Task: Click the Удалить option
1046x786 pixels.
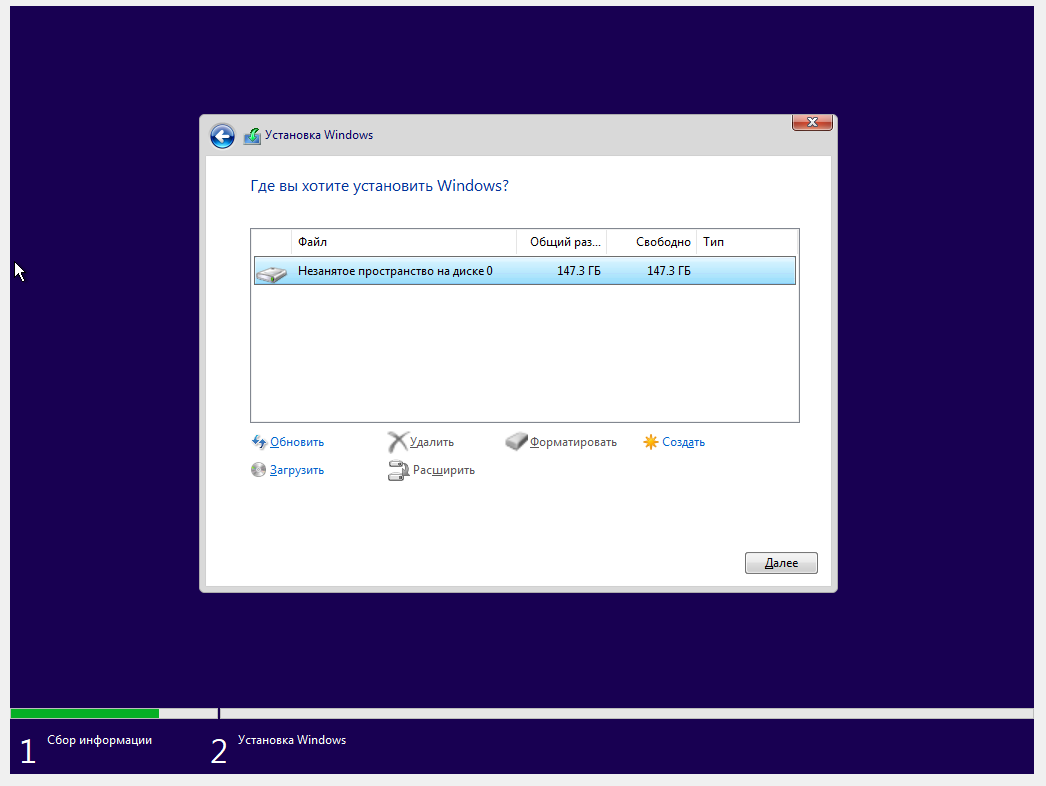Action: coord(432,442)
